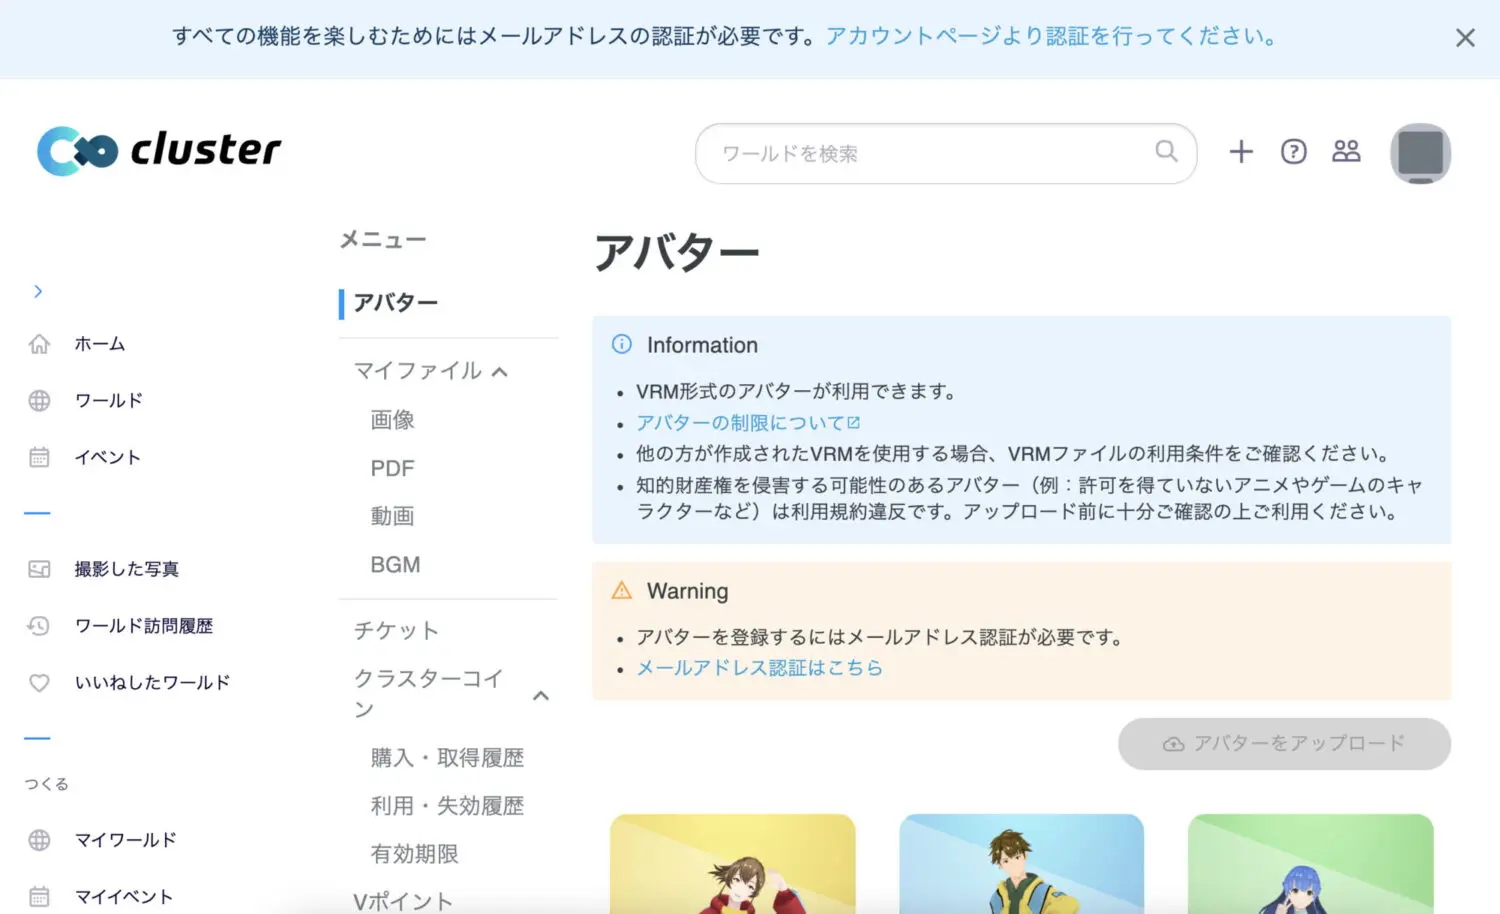Open the friends people icon
Viewport: 1500px width, 914px height.
click(1346, 151)
